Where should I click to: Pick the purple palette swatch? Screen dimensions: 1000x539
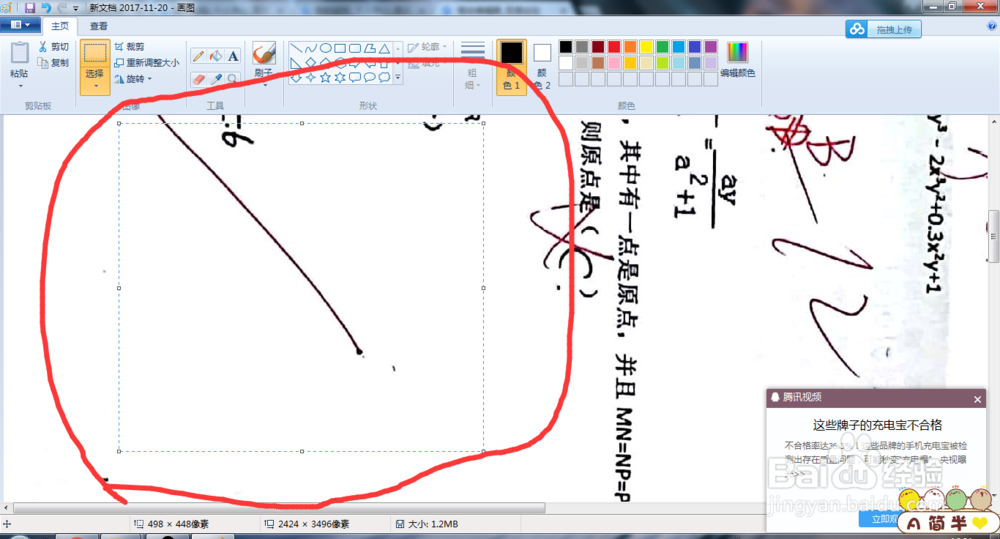(710, 47)
